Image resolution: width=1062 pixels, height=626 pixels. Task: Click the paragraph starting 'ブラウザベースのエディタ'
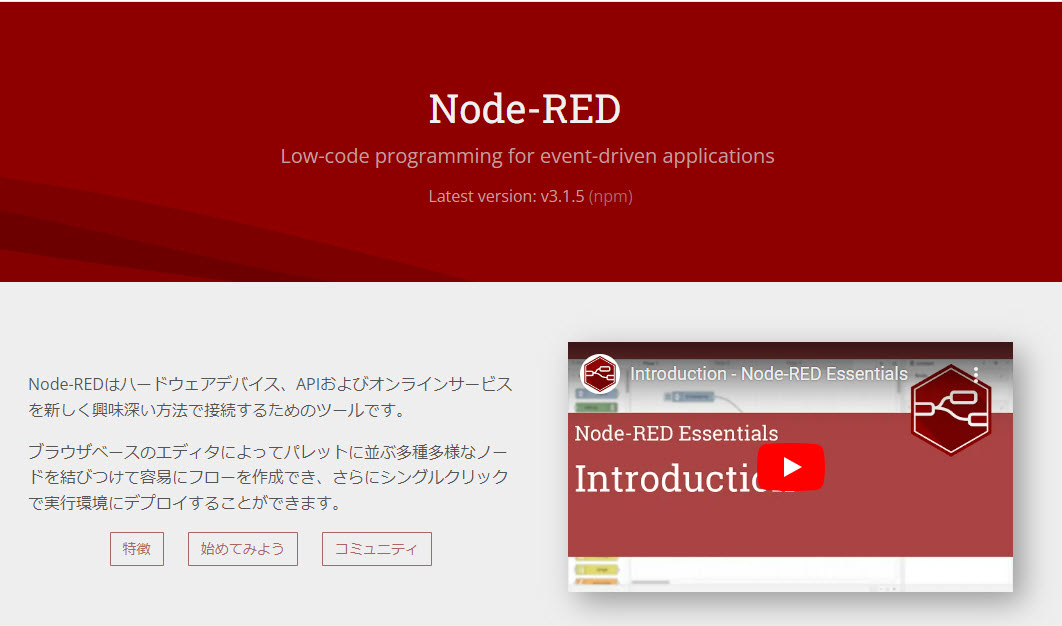pyautogui.click(x=268, y=476)
